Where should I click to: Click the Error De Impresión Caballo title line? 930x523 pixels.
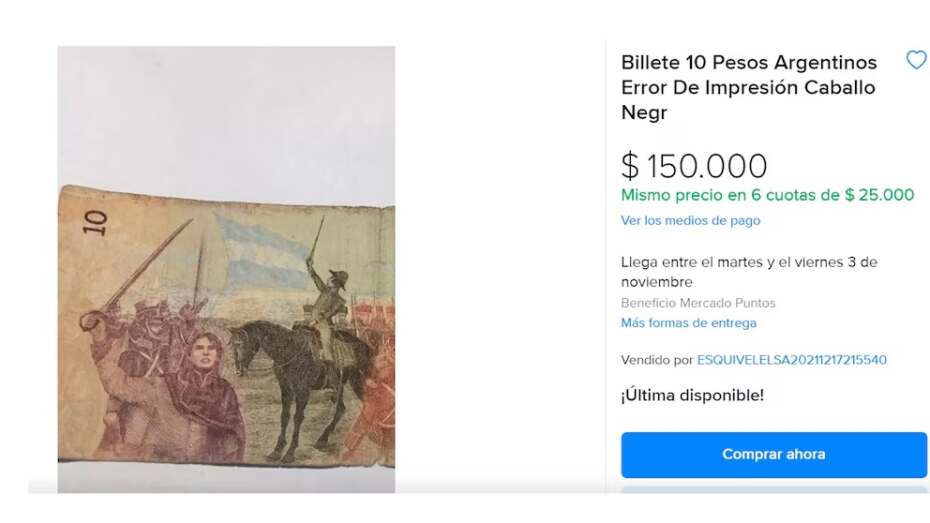coord(749,87)
